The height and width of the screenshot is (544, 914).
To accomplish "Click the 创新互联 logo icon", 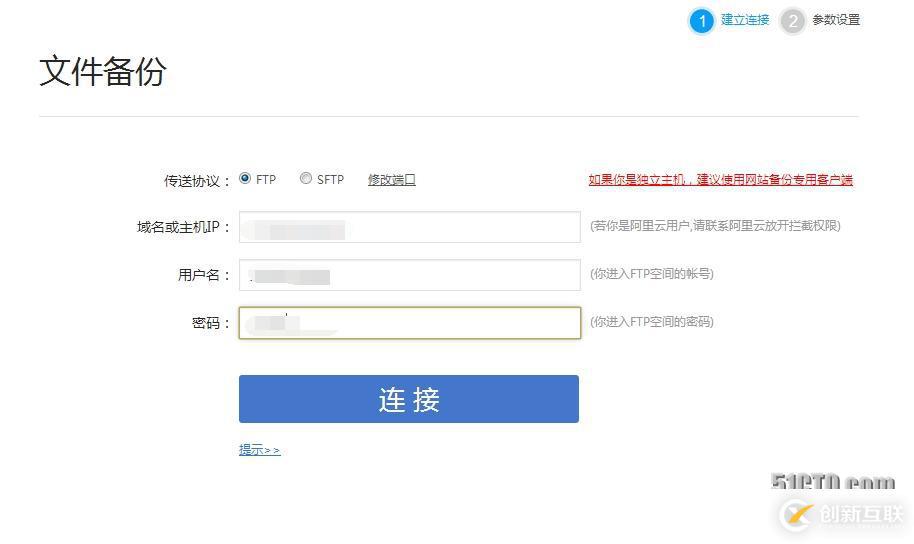I will coord(798,514).
